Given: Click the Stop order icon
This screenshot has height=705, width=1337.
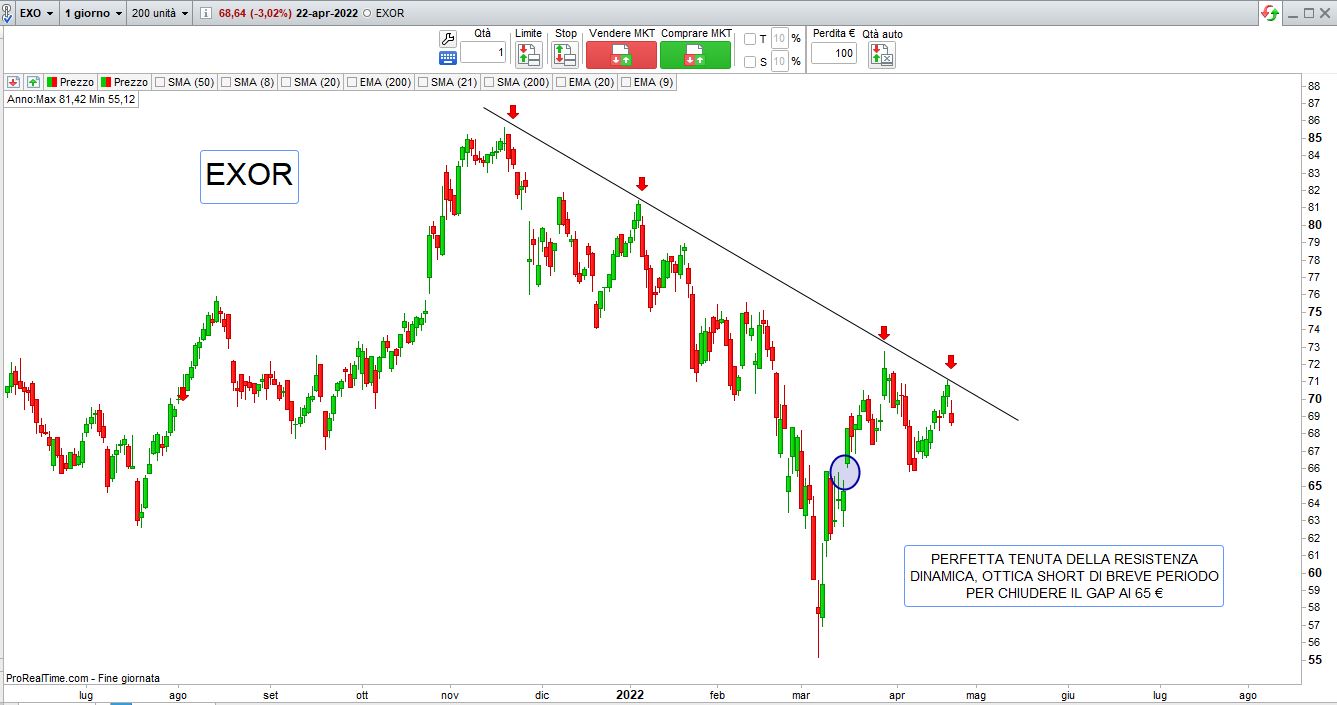Looking at the screenshot, I should point(565,55).
